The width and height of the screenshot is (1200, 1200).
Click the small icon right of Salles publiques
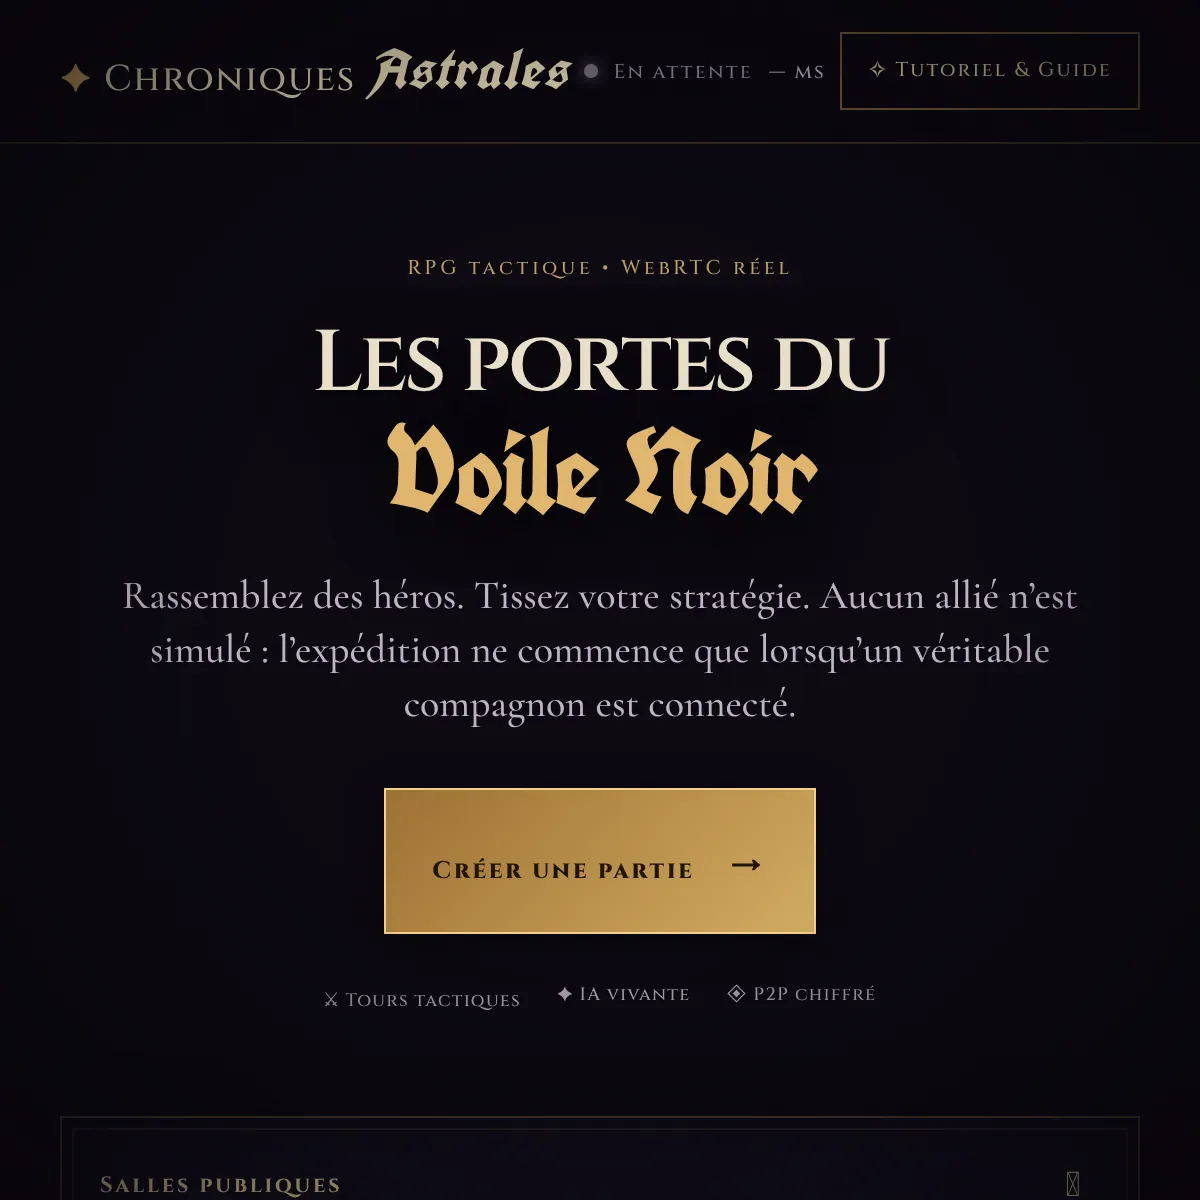pyautogui.click(x=1073, y=1184)
